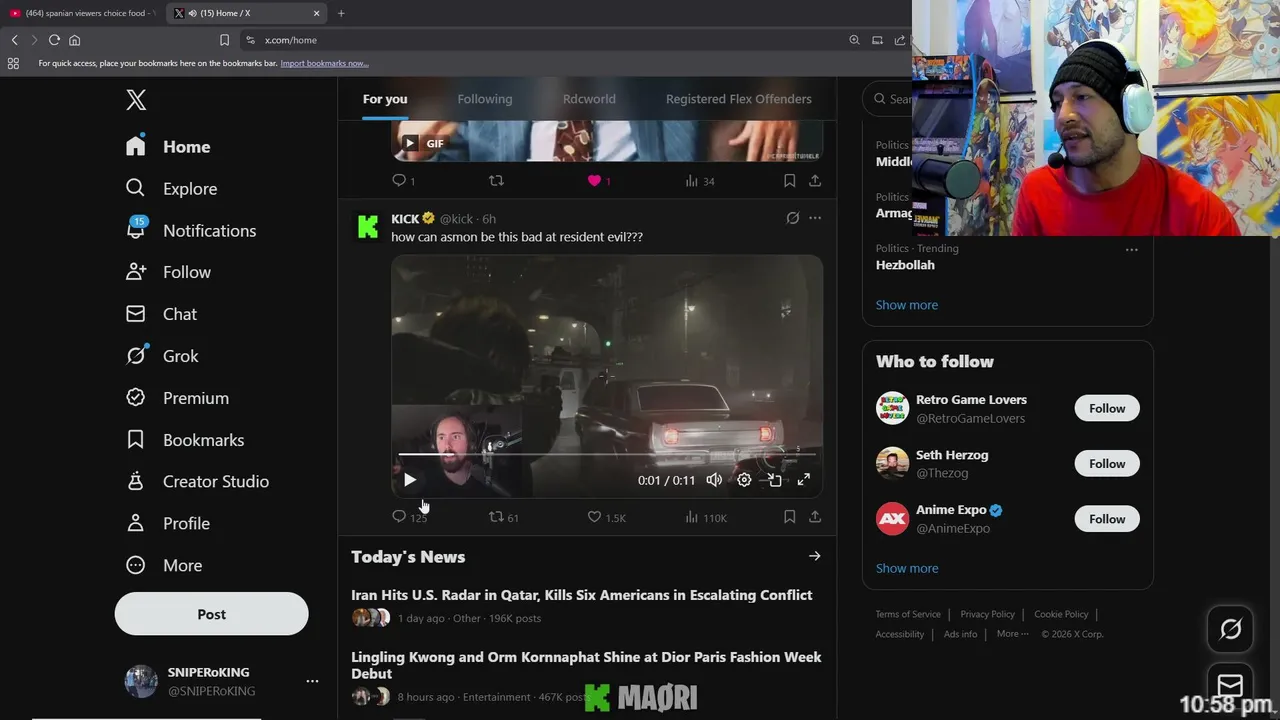Reload the page in browser toolbar
The width and height of the screenshot is (1280, 720).
point(54,40)
